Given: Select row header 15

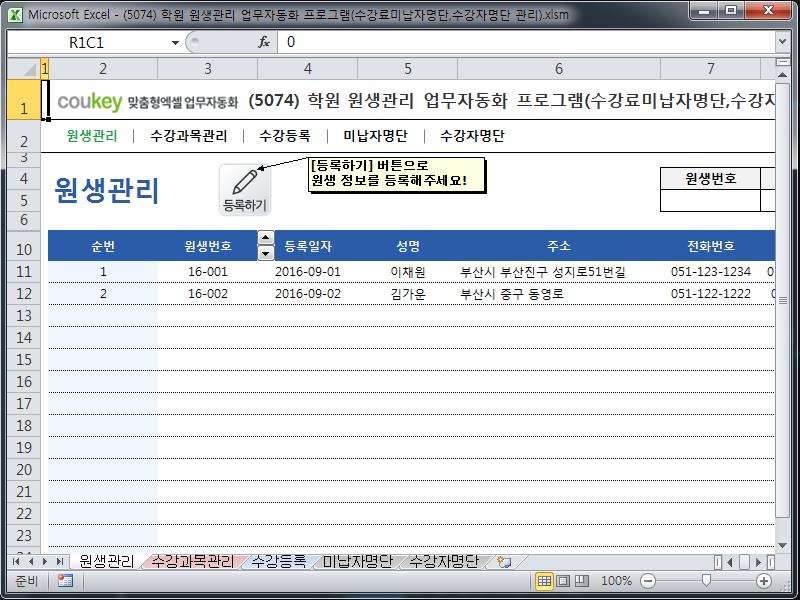Looking at the screenshot, I should pos(24,360).
